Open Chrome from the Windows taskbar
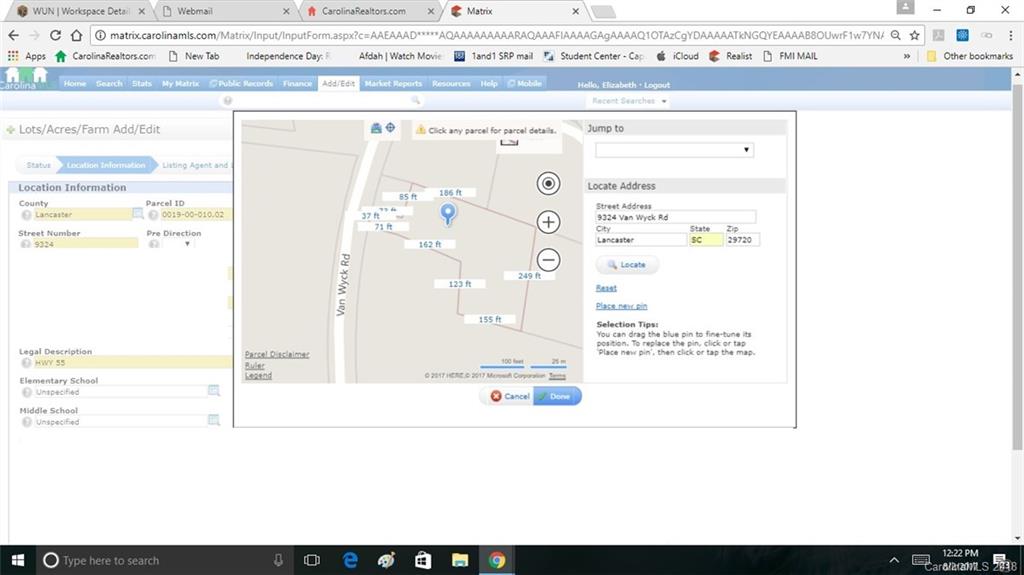 pos(496,560)
